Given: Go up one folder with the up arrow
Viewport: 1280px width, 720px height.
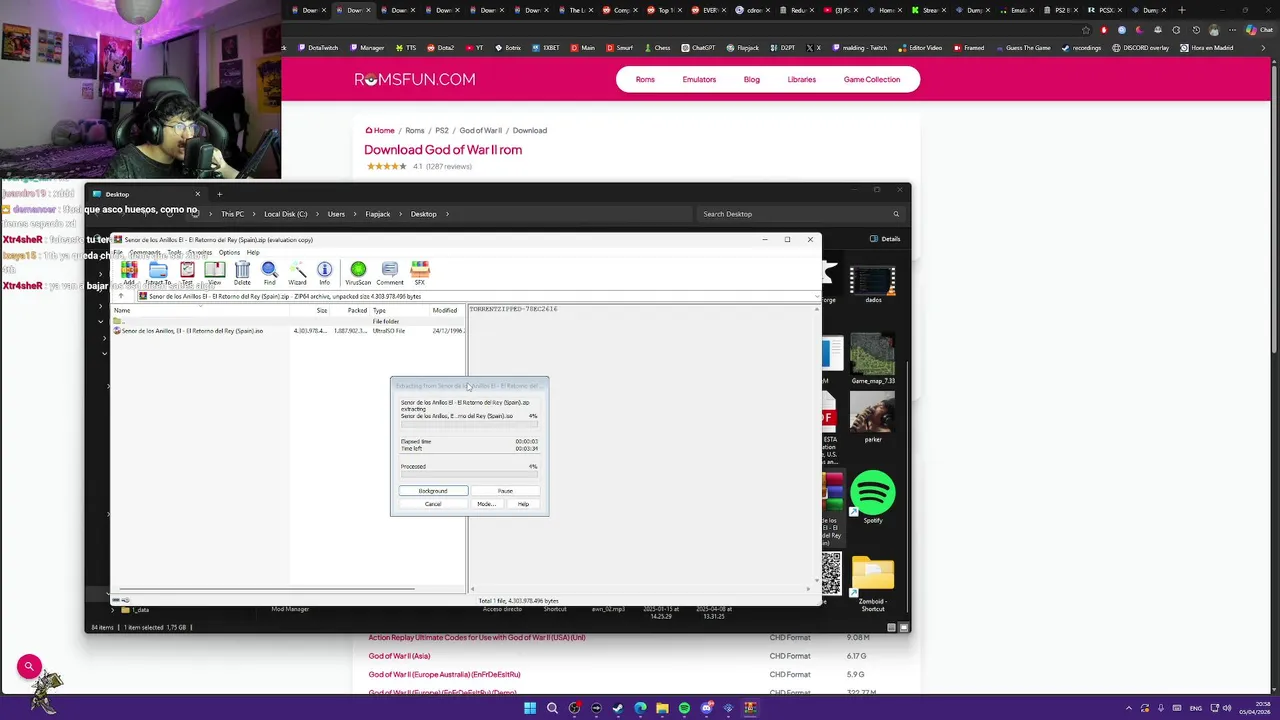Looking at the screenshot, I should [x=122, y=296].
